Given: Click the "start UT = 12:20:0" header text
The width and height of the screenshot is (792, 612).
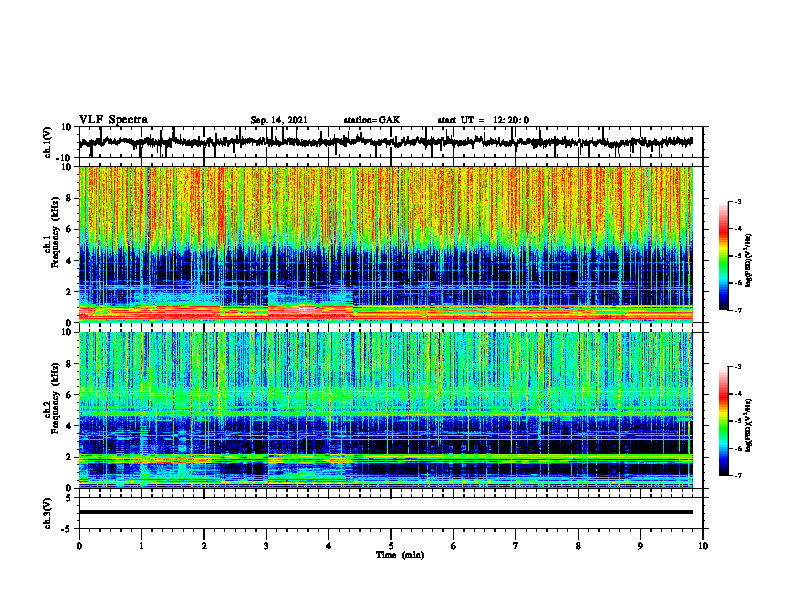Looking at the screenshot, I should 483,120.
